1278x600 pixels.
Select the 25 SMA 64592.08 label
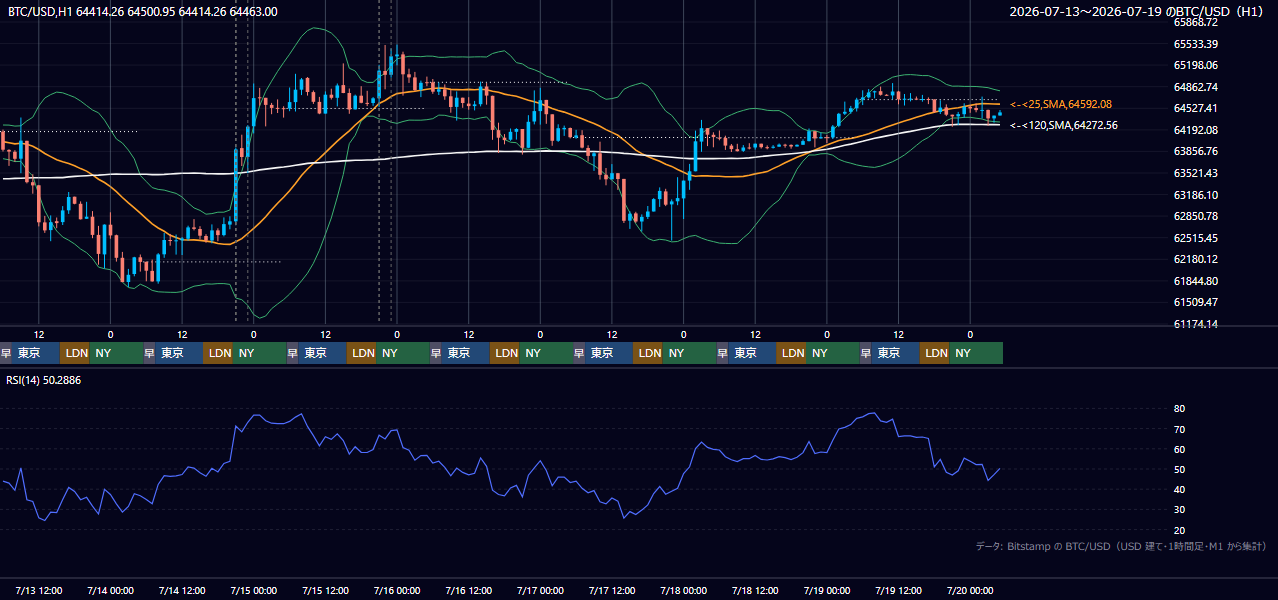tap(1061, 104)
